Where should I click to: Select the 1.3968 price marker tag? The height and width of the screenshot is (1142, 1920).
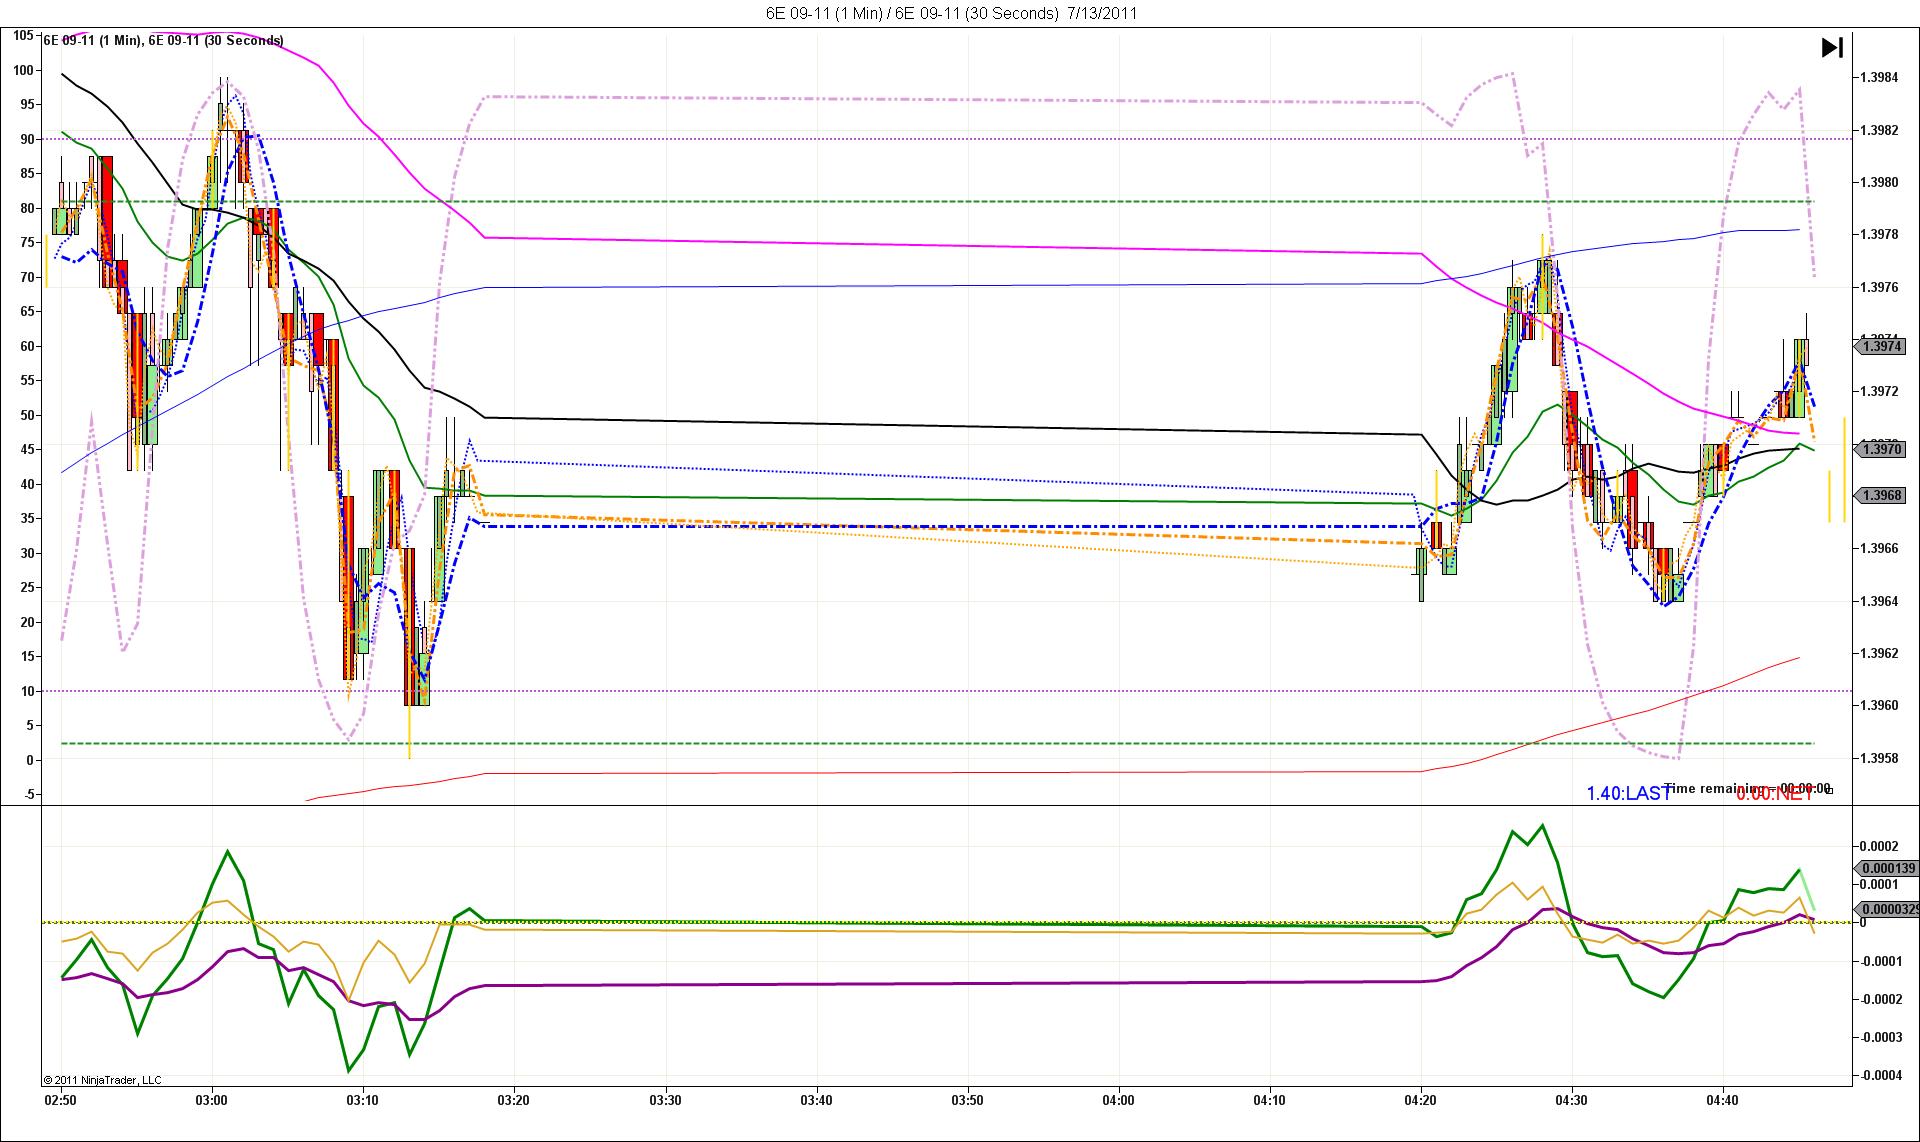[1881, 496]
